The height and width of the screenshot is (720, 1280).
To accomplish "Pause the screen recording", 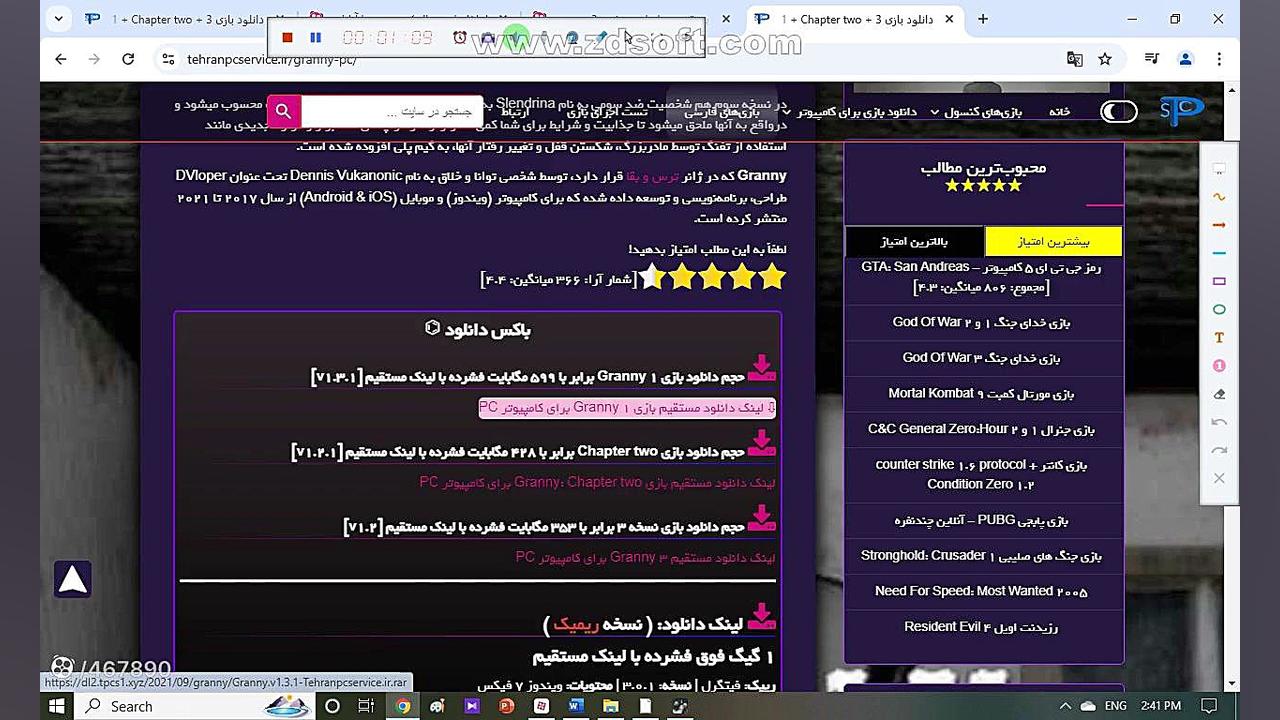I will 315,38.
